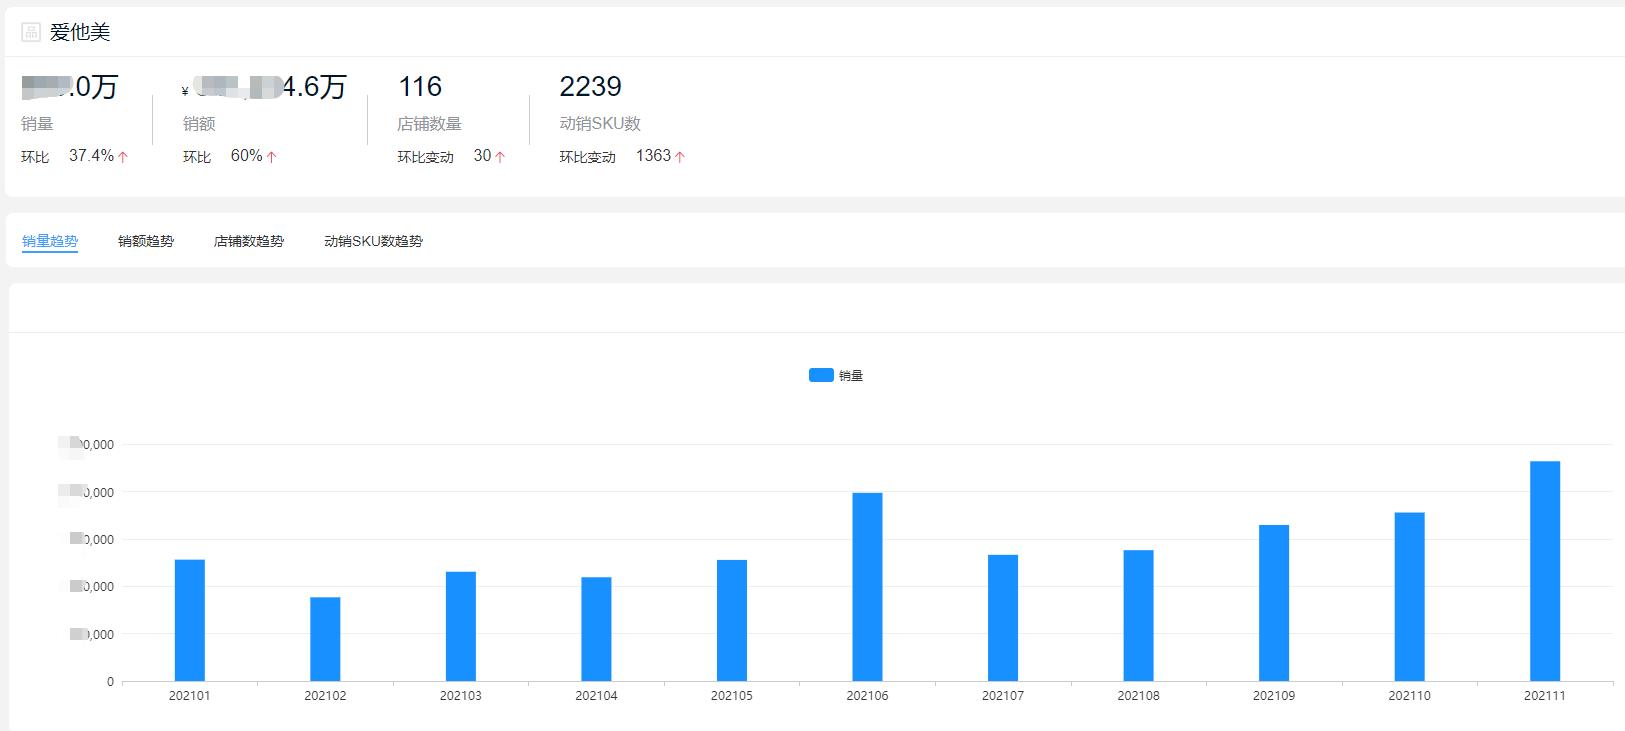1625x731 pixels.
Task: Select the 202102 sales bar
Action: [325, 639]
